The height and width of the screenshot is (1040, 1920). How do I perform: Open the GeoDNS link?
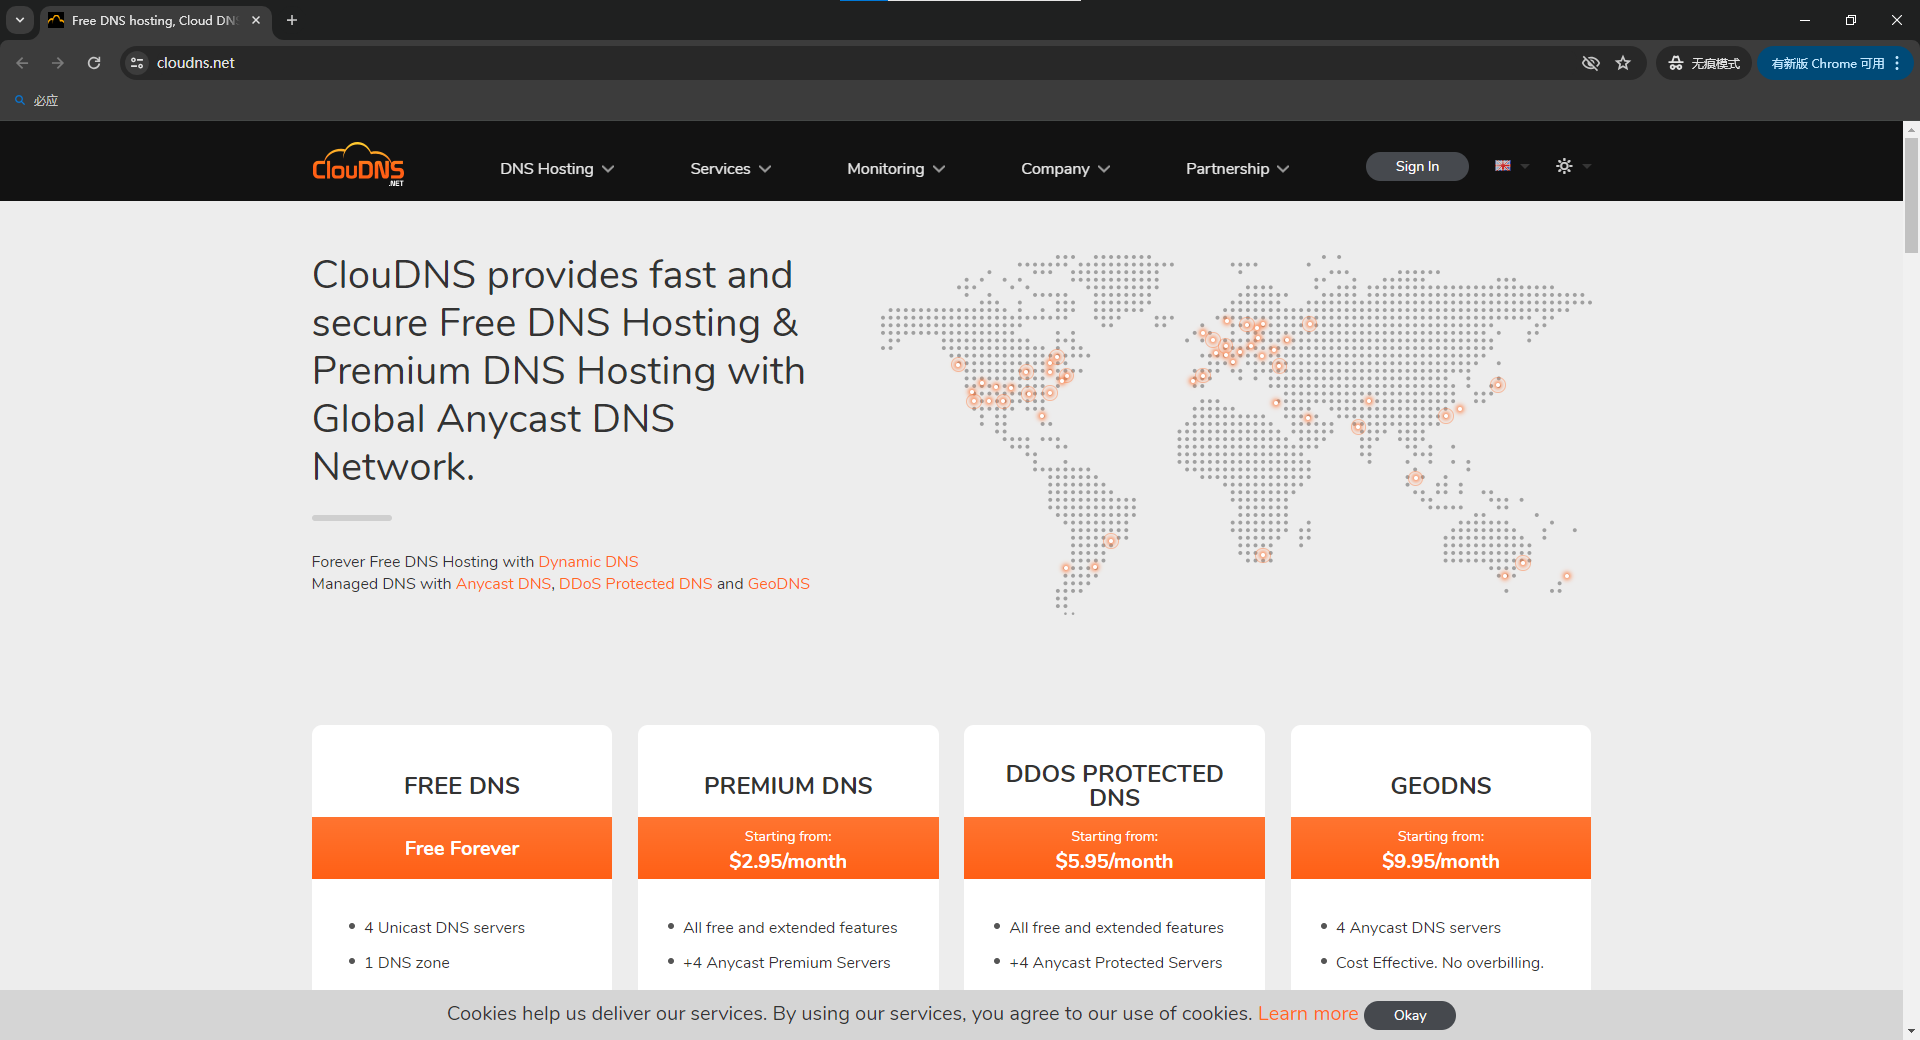pyautogui.click(x=779, y=584)
